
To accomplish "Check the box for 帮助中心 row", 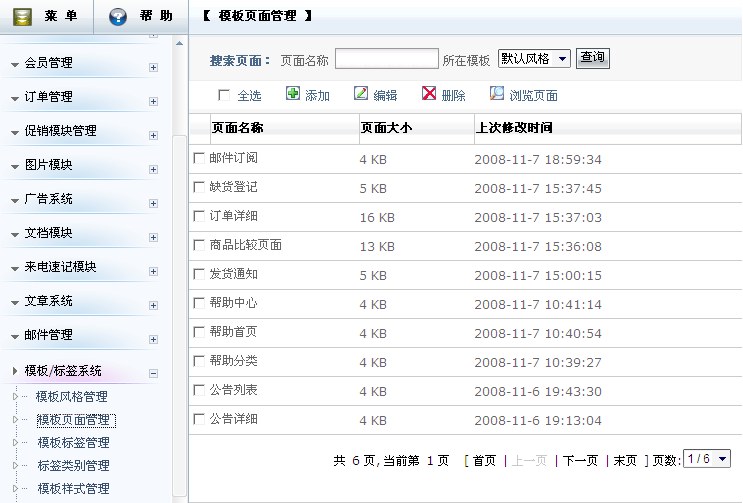I will pyautogui.click(x=199, y=303).
